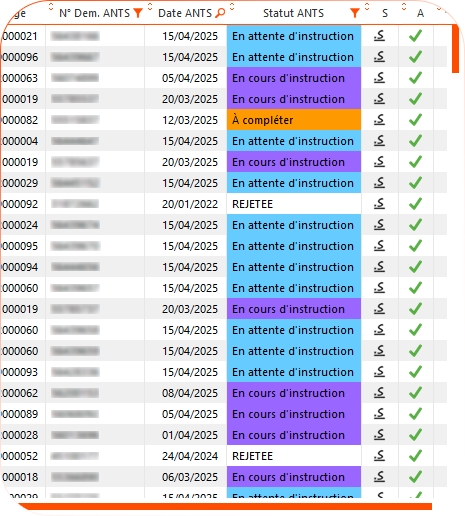Click the signature icon in row 000092
The image size is (465, 516).
(379, 204)
